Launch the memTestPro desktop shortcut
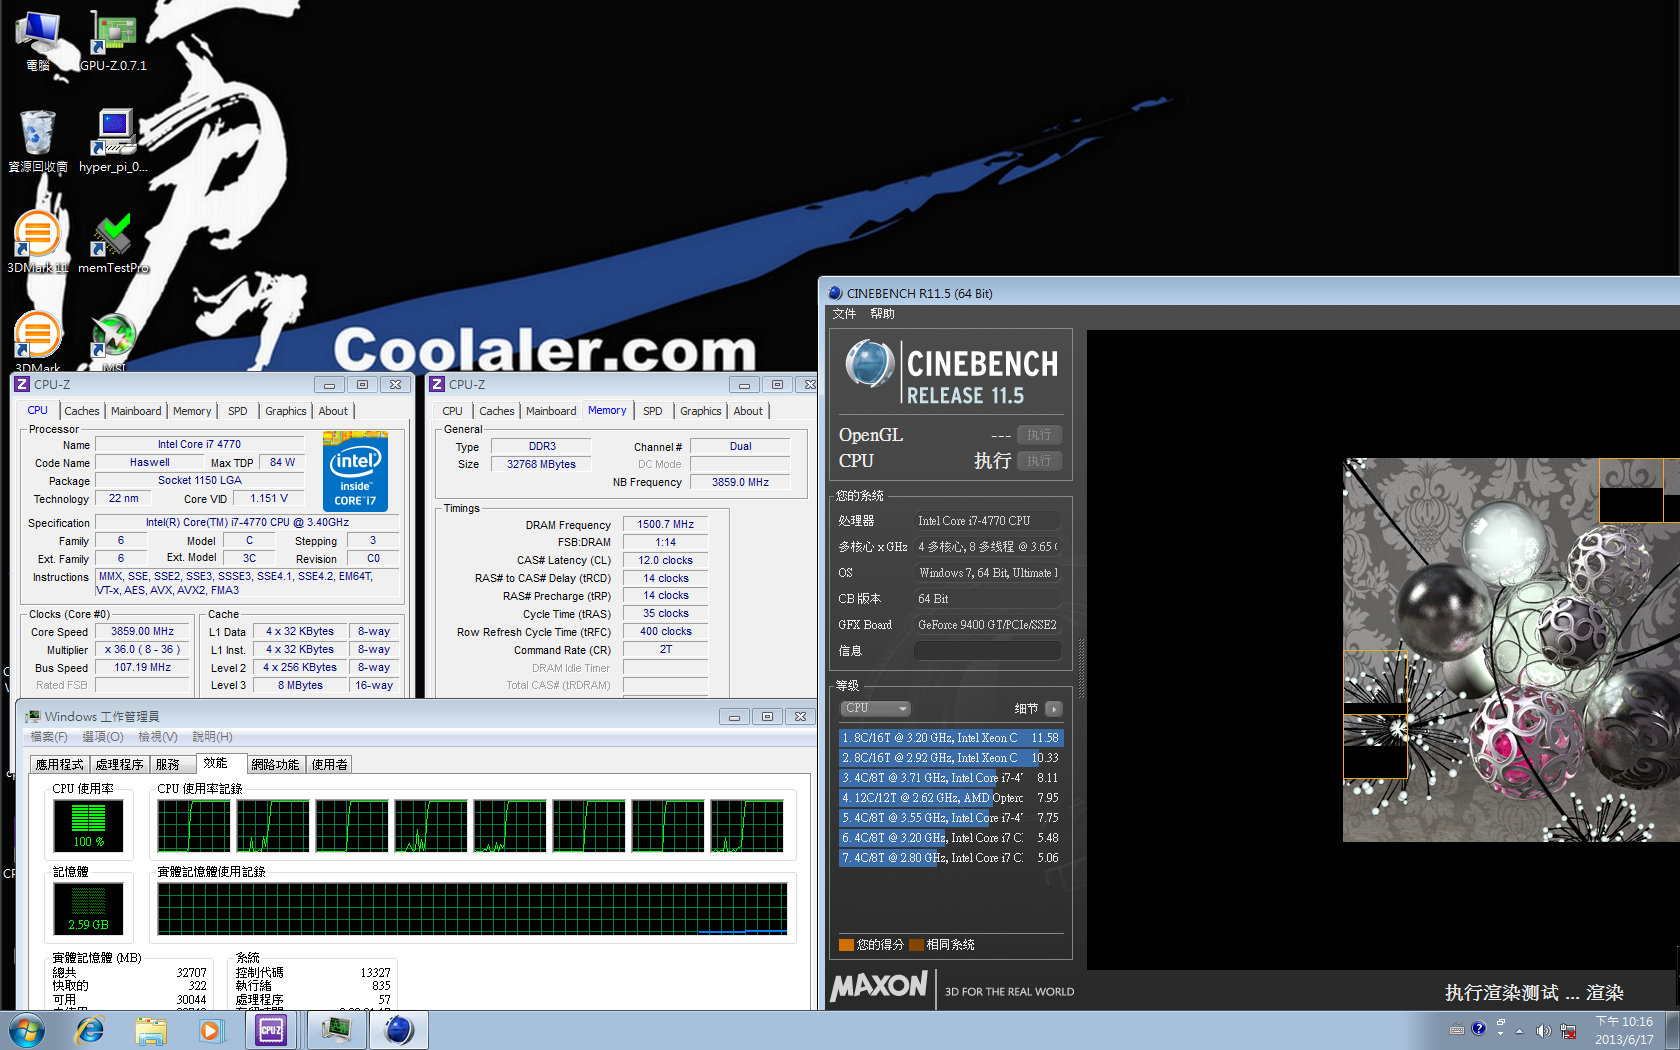 tap(113, 242)
